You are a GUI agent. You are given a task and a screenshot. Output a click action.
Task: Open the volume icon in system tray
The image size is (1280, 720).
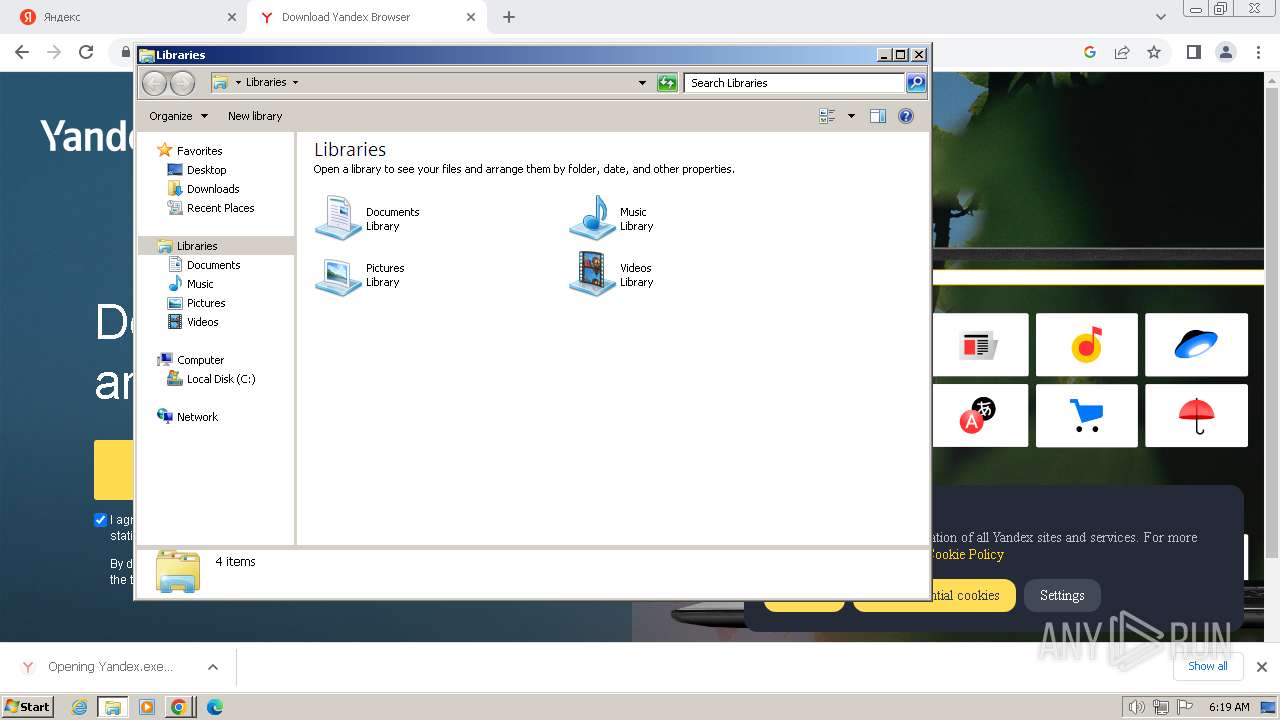(1136, 707)
